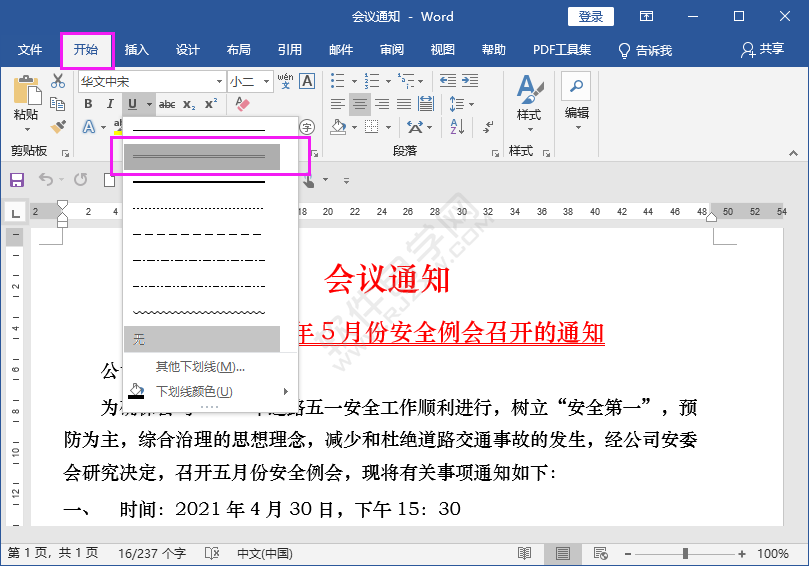
Task: Click the bullets list icon
Action: [x=338, y=80]
